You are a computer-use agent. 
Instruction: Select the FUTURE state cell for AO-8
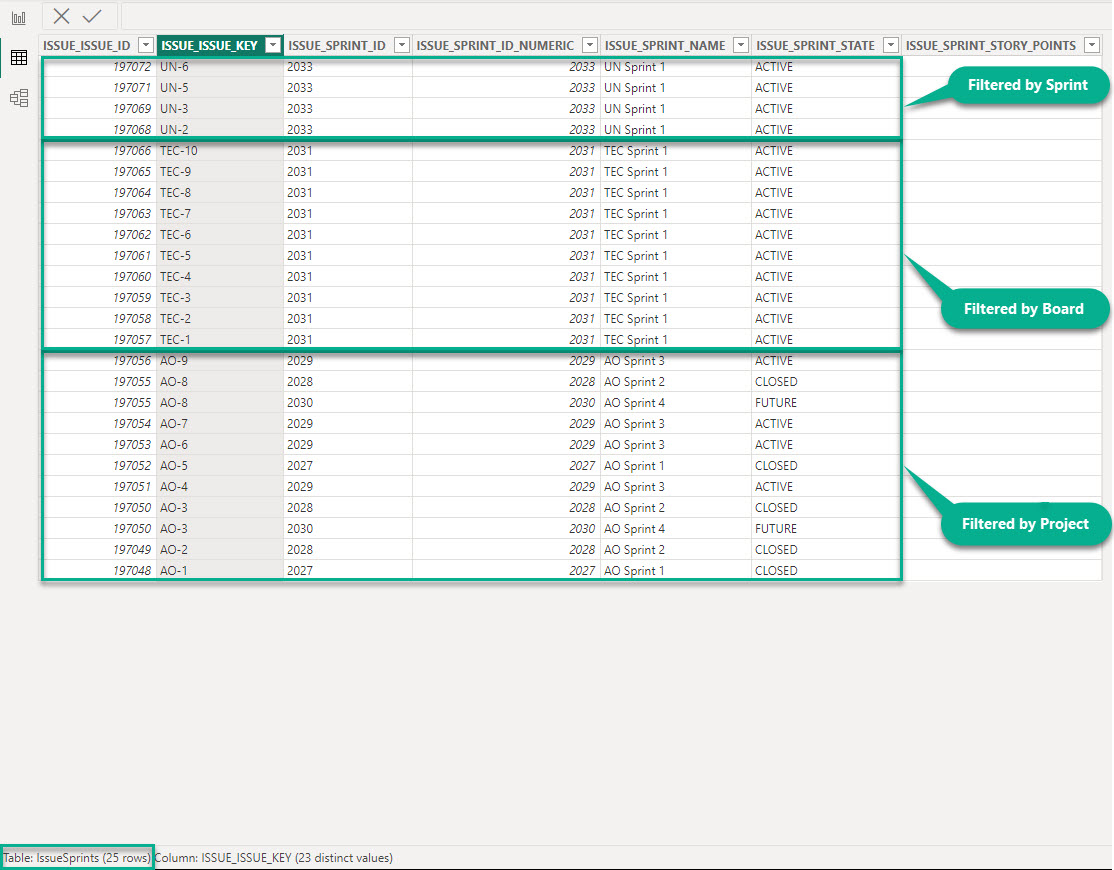point(776,403)
